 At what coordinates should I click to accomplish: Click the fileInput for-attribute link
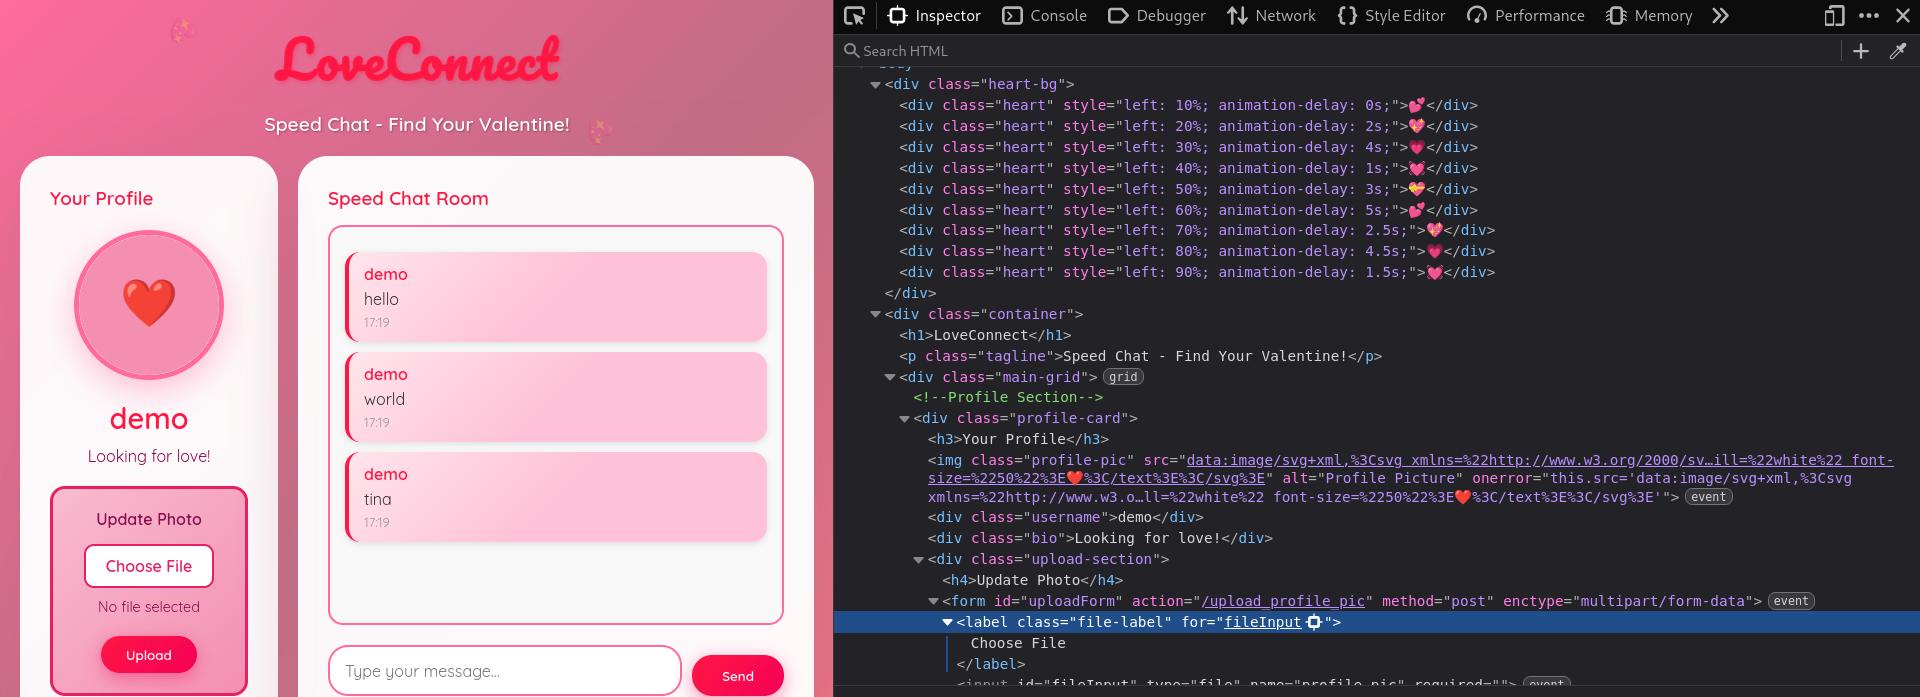click(x=1263, y=622)
